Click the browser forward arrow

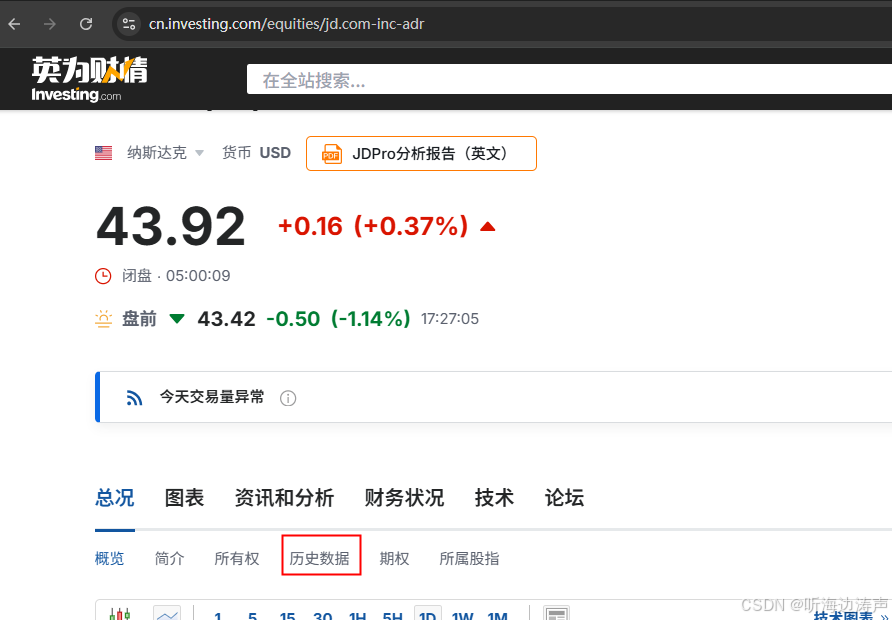point(50,24)
